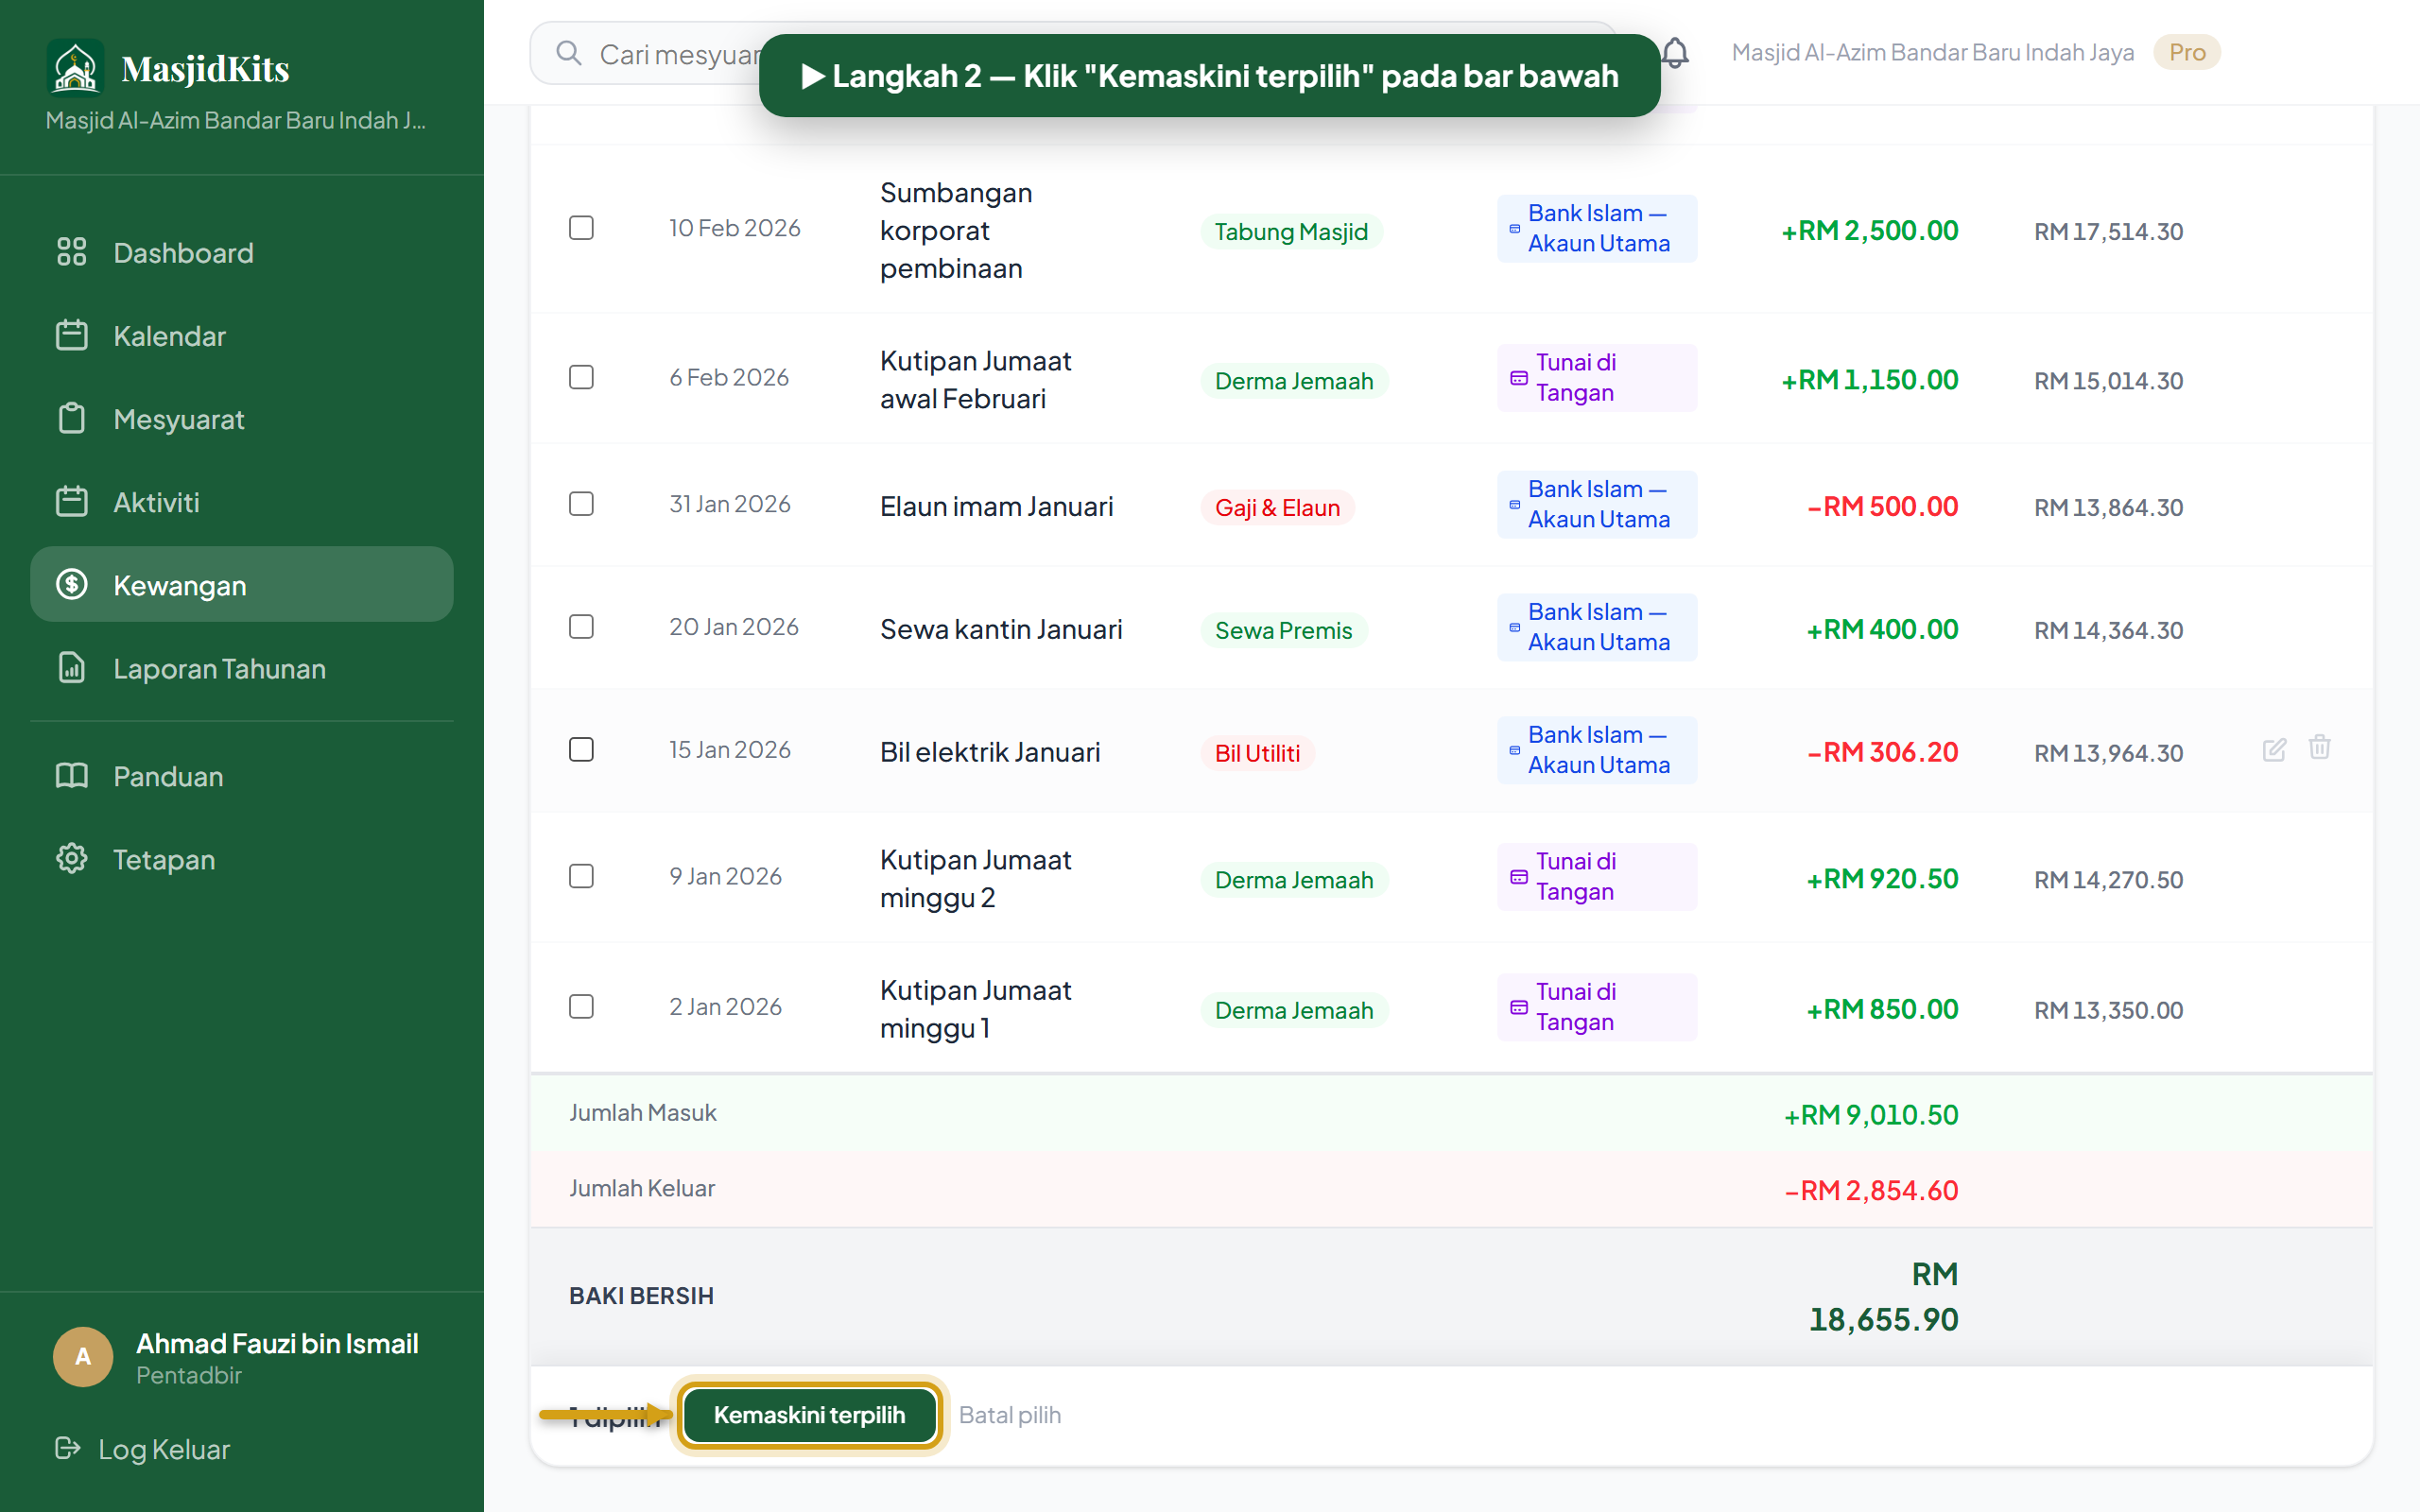Screen dimensions: 2420x1512
Task: Delete the Bil elektrik Januari transaction
Action: click(2320, 747)
